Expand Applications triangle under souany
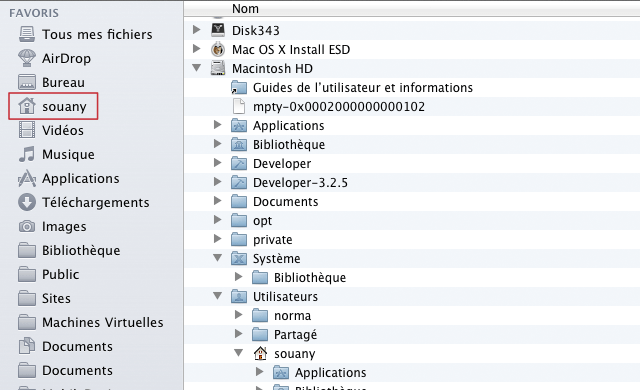Viewport: 640px width, 390px height. coord(260,372)
